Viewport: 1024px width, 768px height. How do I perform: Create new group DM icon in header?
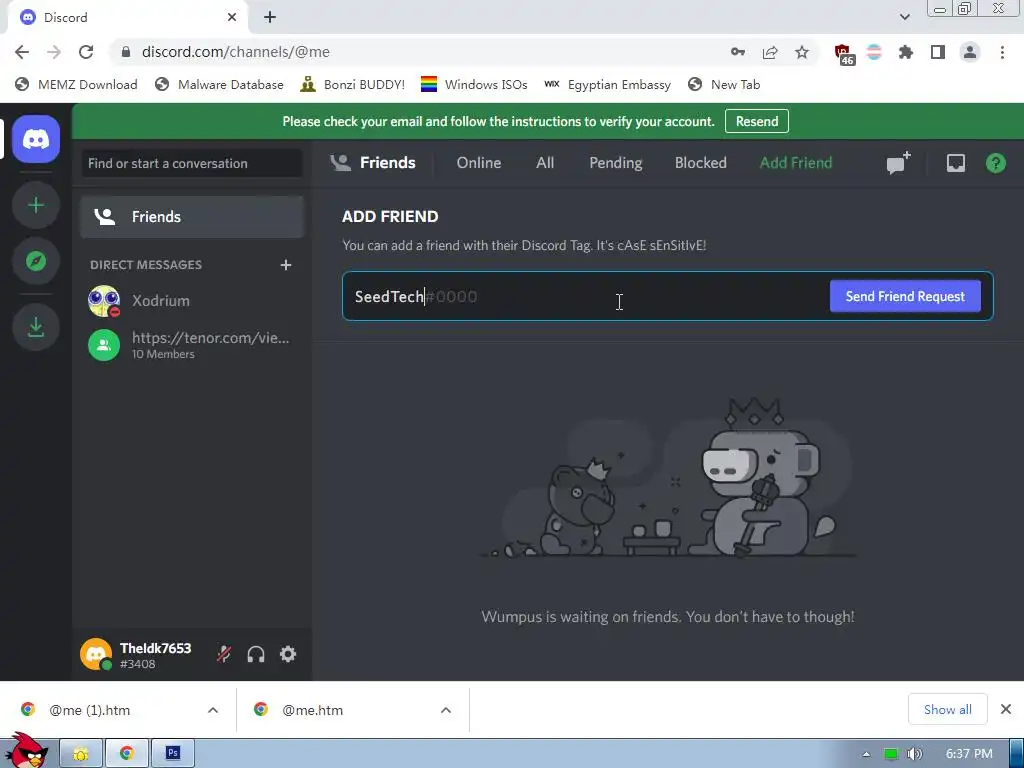(x=899, y=163)
